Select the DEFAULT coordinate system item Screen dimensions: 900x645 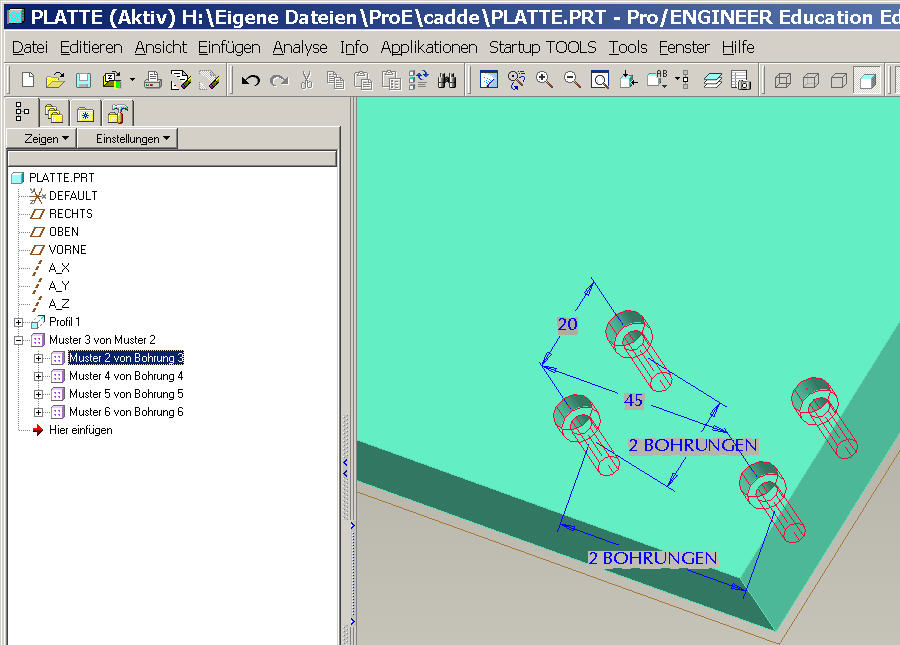[x=73, y=196]
